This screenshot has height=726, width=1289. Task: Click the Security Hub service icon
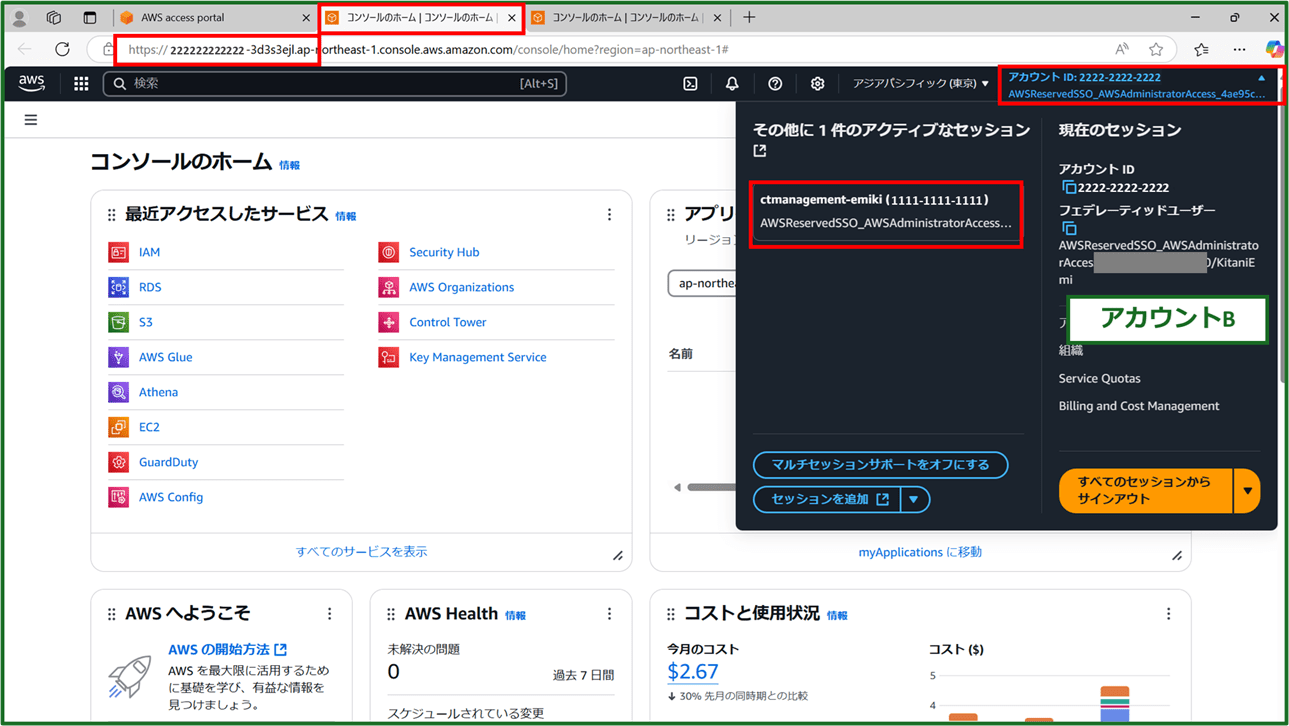pyautogui.click(x=388, y=252)
